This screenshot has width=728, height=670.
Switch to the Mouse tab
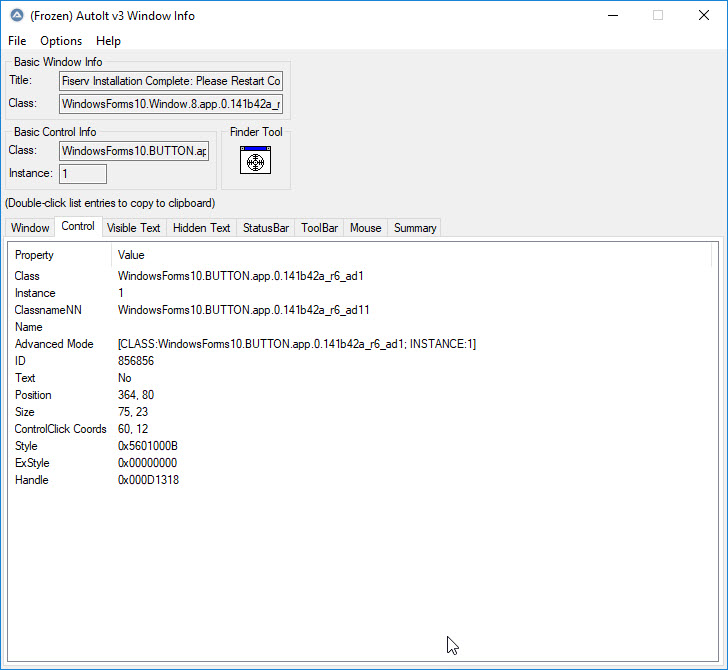(365, 228)
